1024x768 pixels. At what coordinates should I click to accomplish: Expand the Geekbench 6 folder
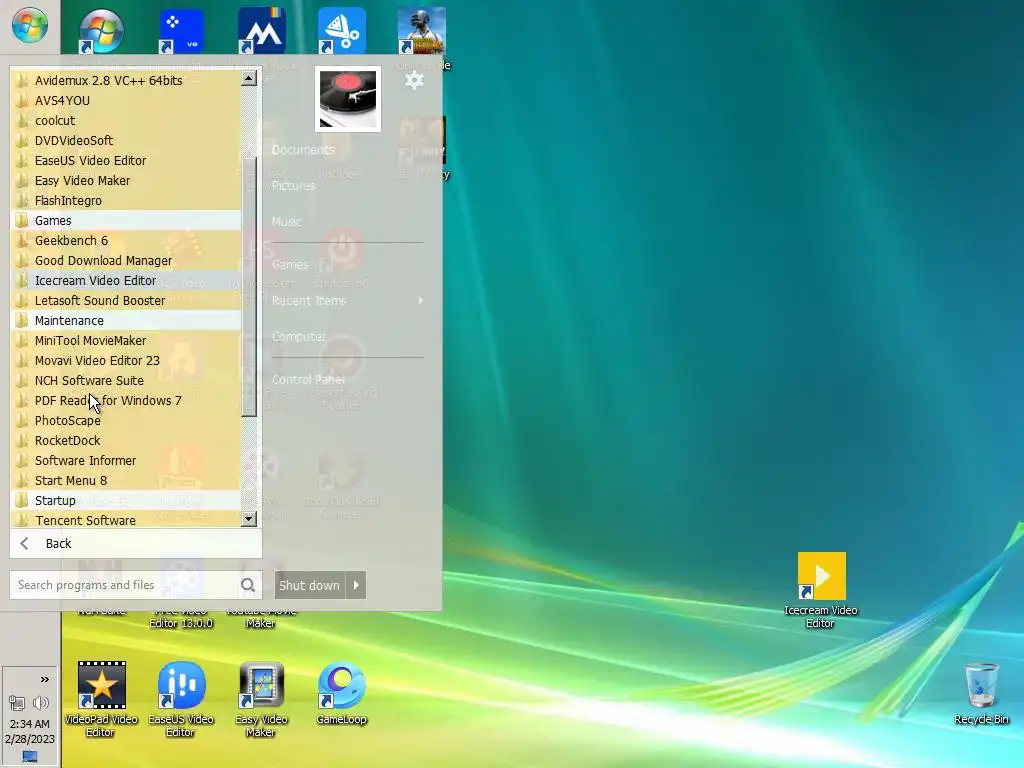[126, 240]
